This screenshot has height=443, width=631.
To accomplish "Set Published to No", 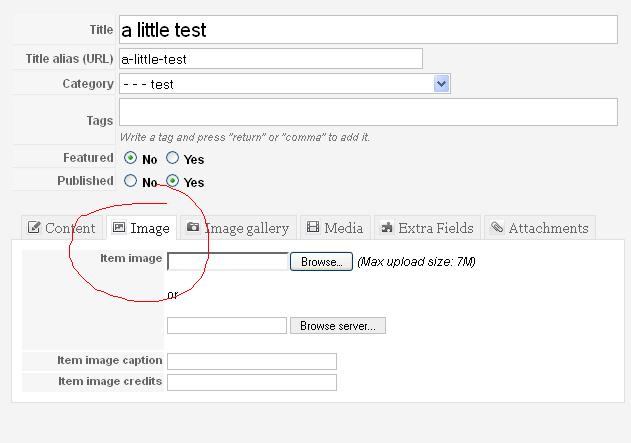I will 130,181.
